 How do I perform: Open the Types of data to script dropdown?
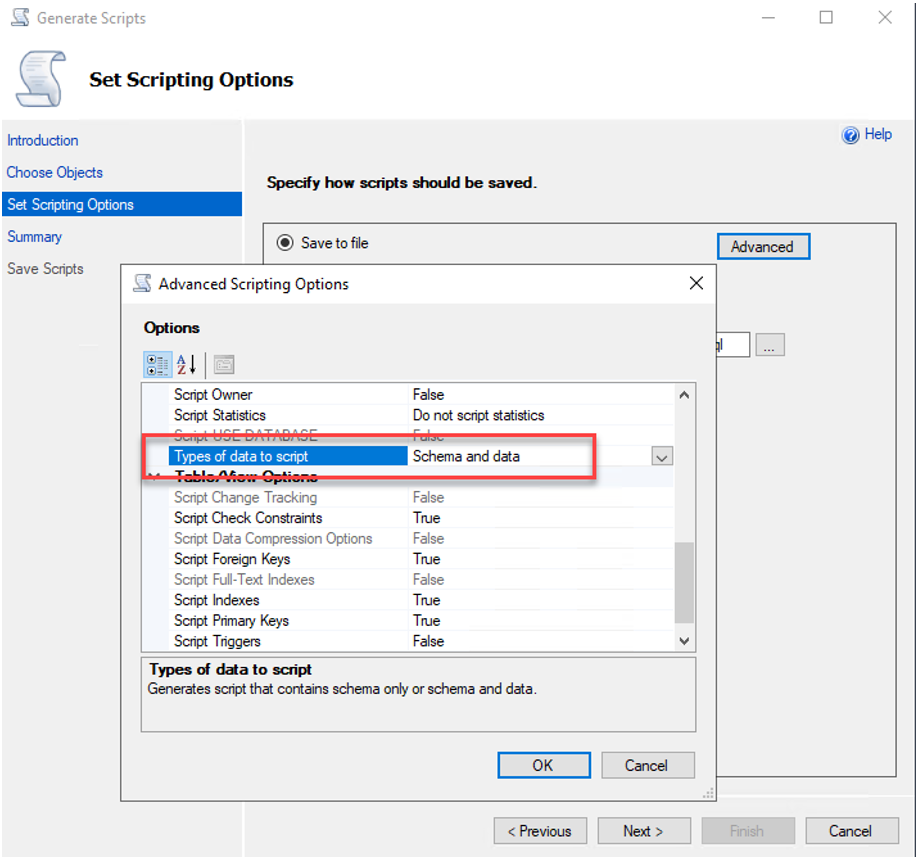pyautogui.click(x=661, y=456)
